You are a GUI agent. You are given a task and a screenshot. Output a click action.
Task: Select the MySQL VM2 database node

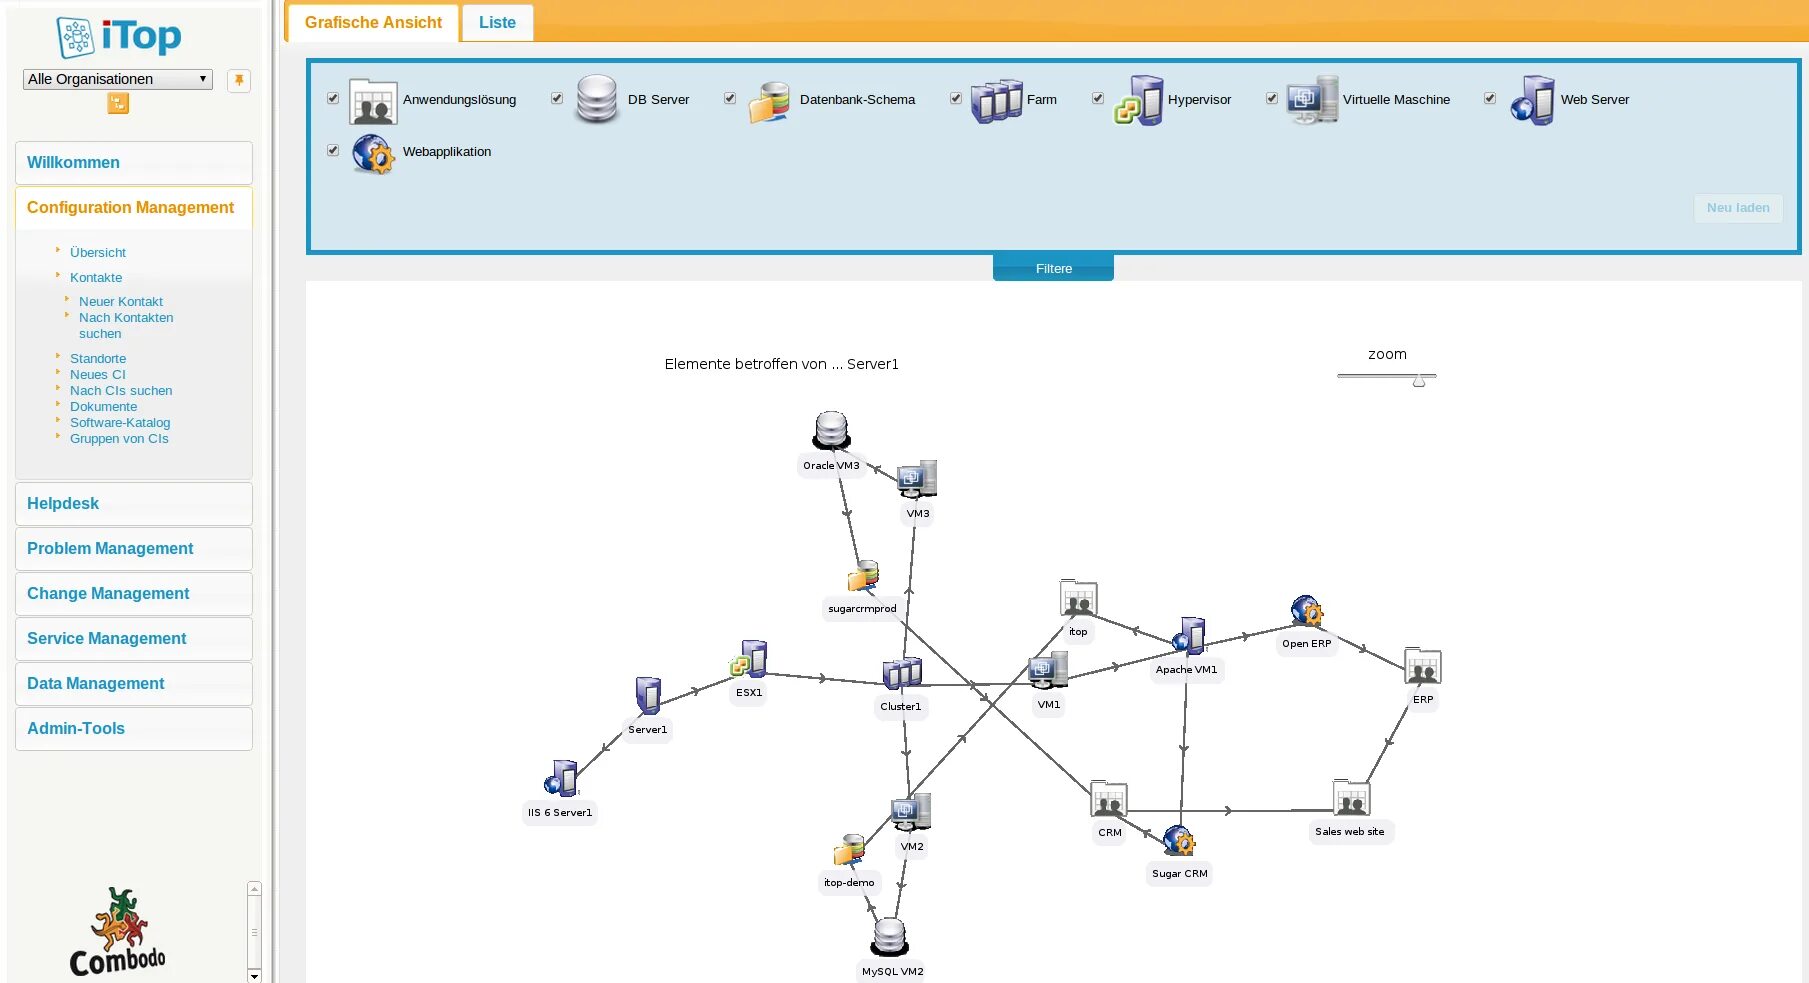[889, 937]
